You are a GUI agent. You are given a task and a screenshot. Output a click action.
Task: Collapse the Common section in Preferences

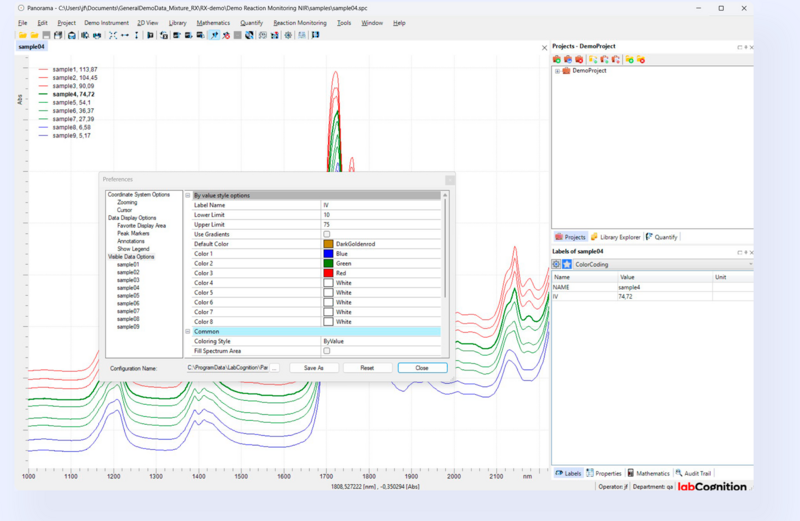188,332
